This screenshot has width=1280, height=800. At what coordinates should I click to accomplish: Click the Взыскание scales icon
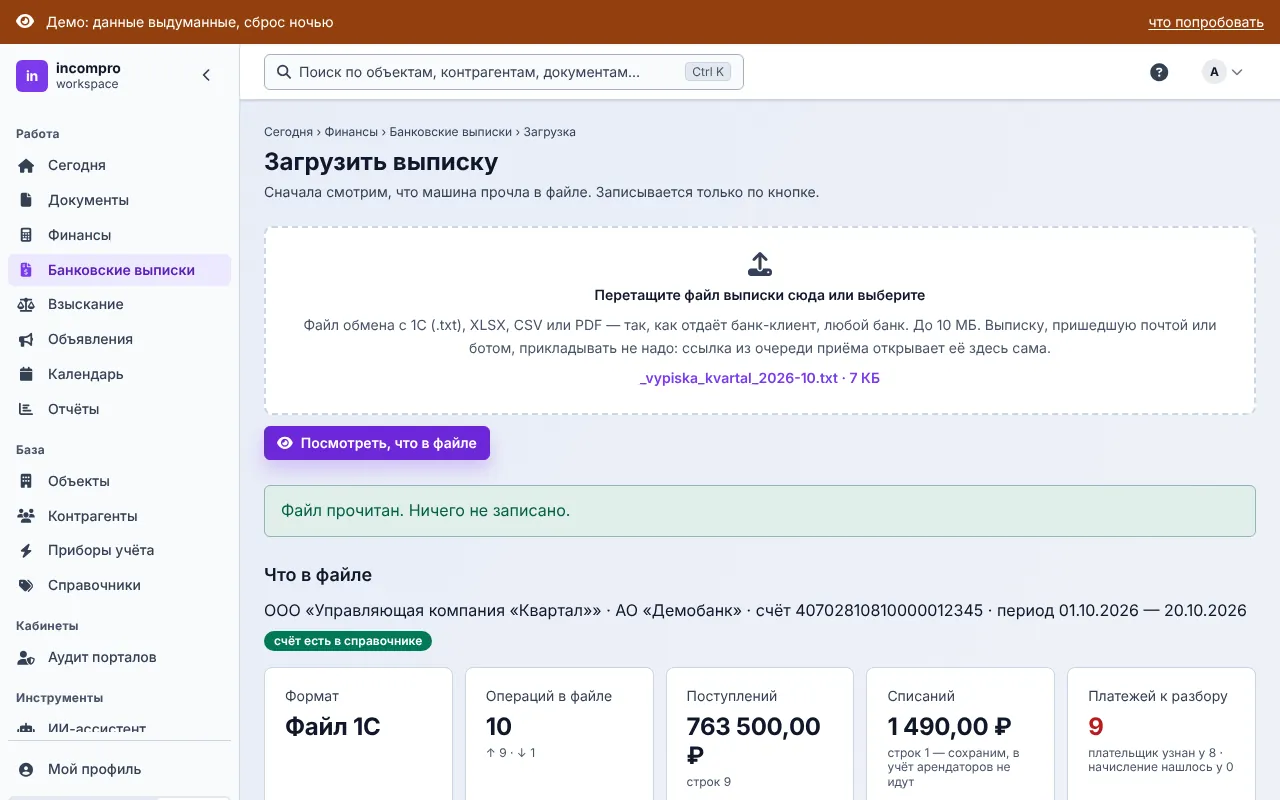tap(27, 304)
